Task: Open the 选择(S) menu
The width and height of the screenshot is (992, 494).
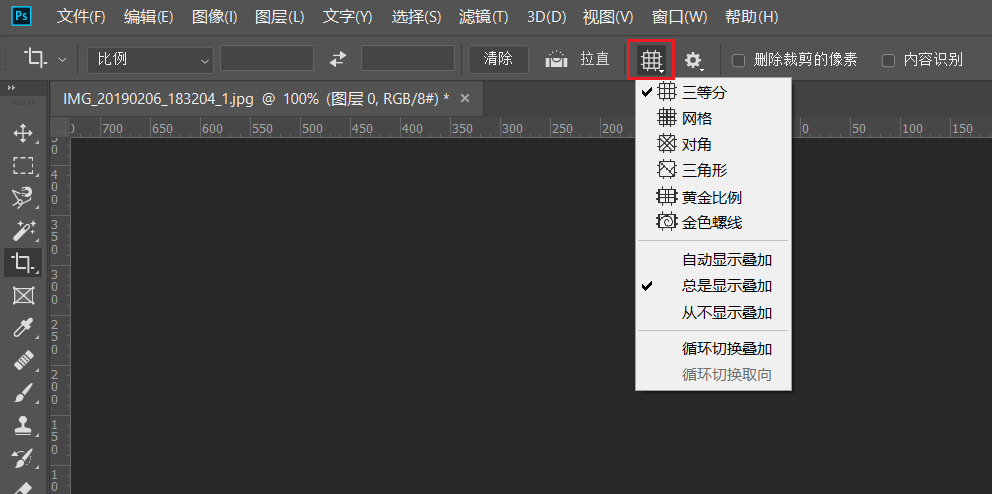Action: click(x=416, y=17)
